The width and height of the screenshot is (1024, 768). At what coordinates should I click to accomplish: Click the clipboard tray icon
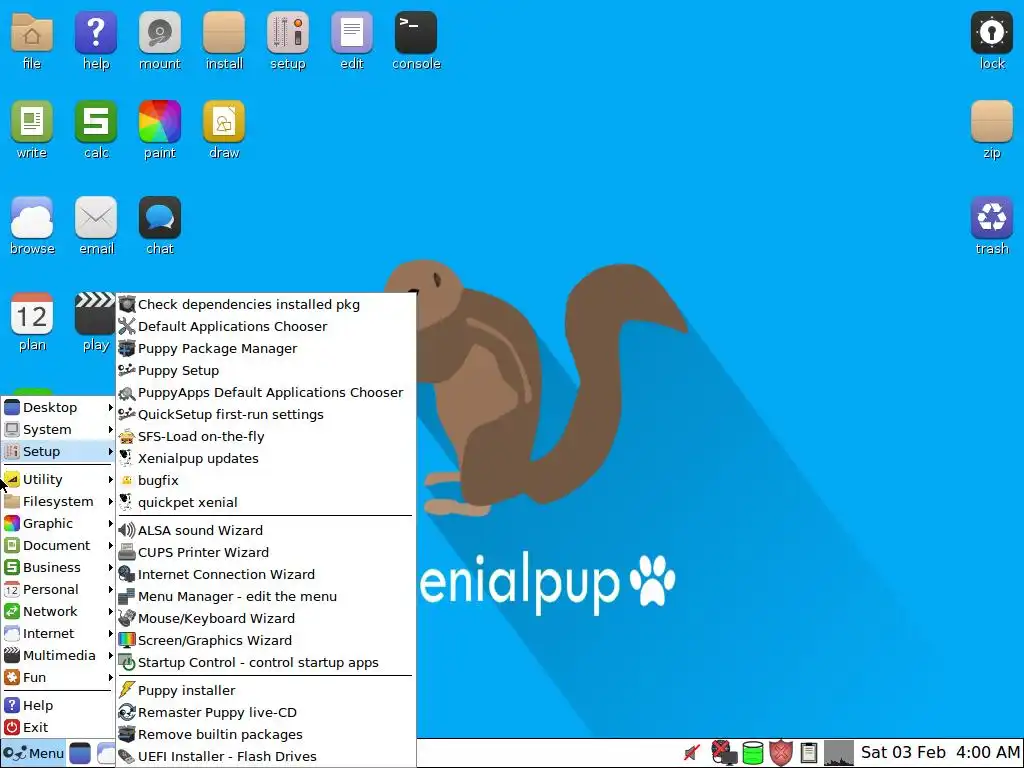pos(808,753)
